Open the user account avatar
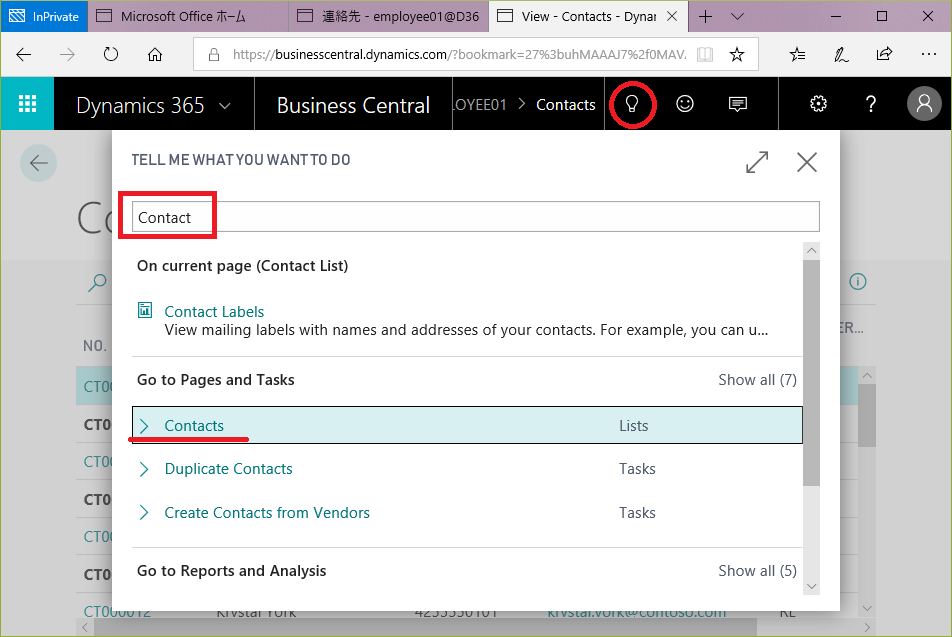 click(924, 104)
